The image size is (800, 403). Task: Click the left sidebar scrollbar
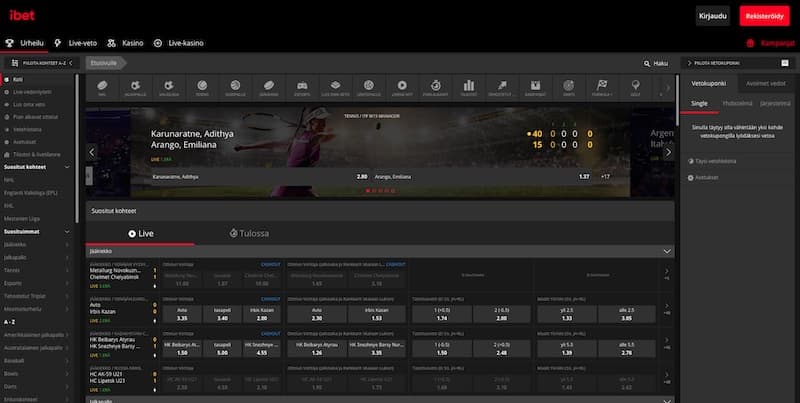[77, 148]
